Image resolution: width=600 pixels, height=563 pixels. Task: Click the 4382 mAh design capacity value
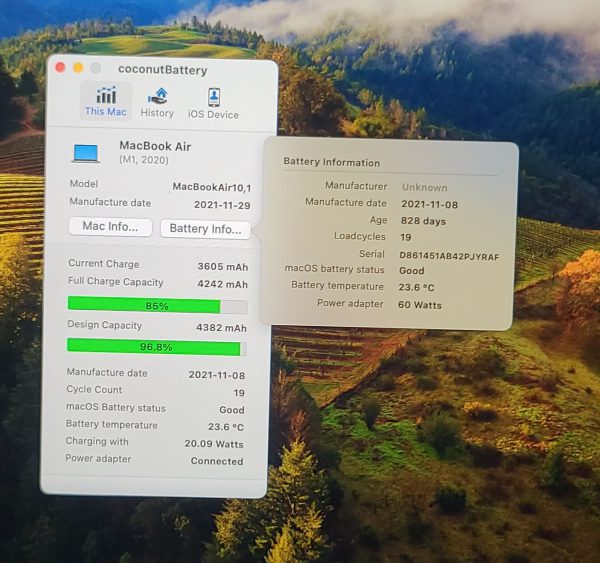click(222, 327)
